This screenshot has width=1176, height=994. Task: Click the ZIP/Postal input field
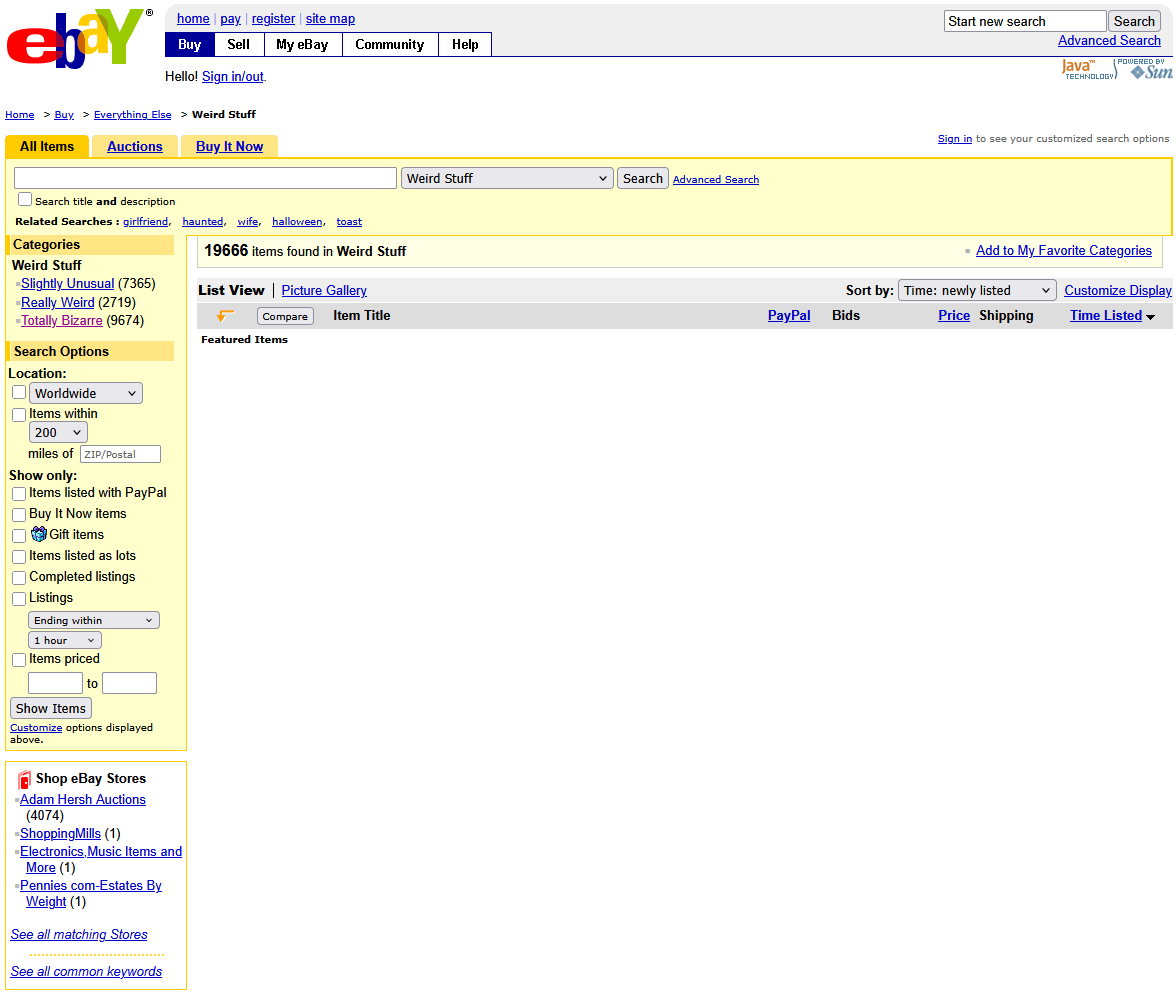[120, 454]
